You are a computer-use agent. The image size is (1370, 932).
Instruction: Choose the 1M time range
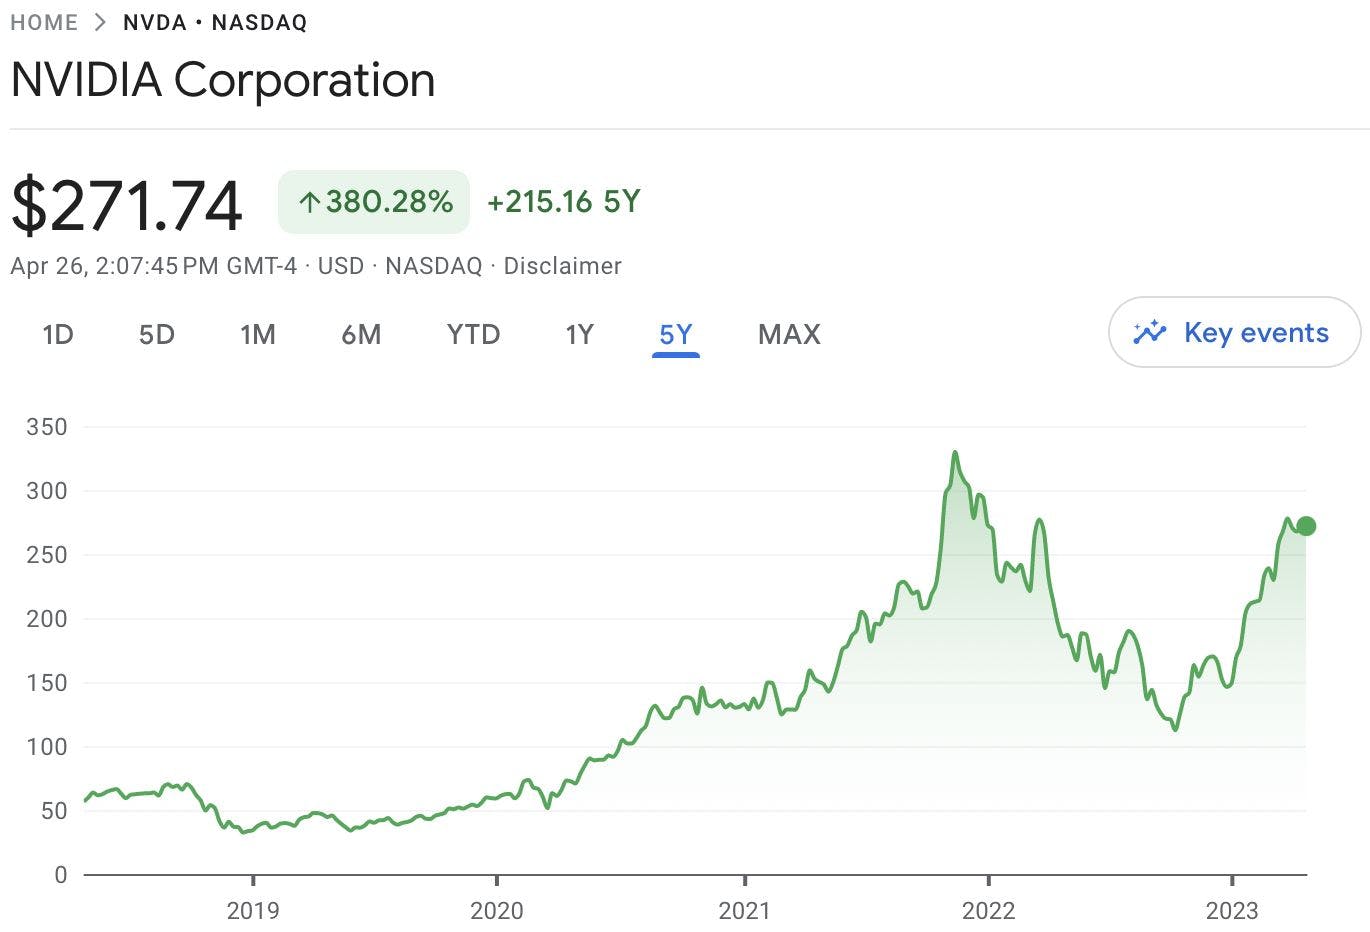click(x=258, y=334)
